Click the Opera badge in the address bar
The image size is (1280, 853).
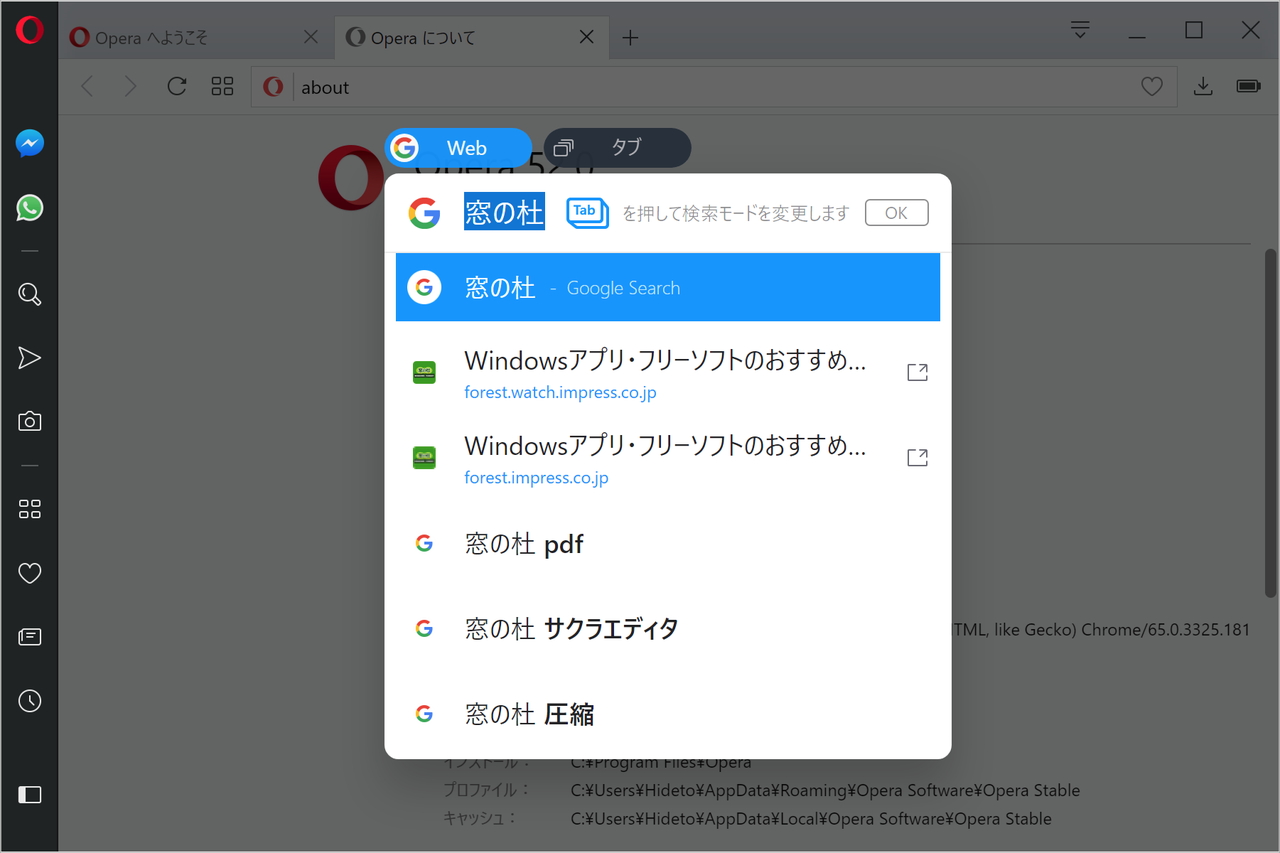tap(273, 87)
